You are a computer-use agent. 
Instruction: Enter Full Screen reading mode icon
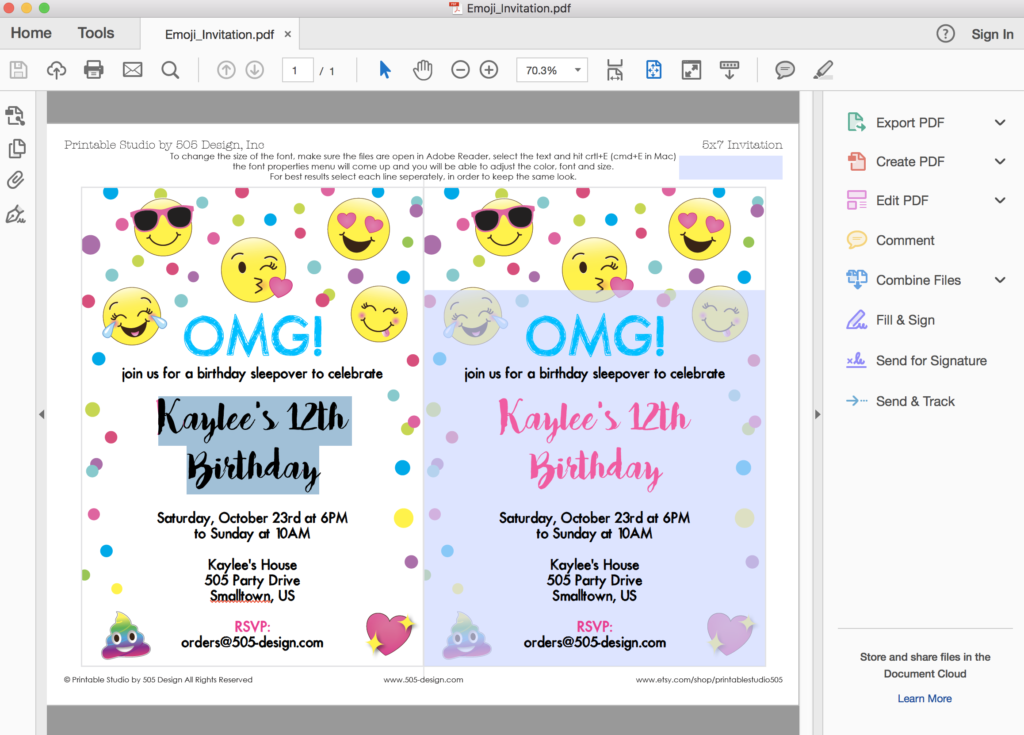point(691,69)
